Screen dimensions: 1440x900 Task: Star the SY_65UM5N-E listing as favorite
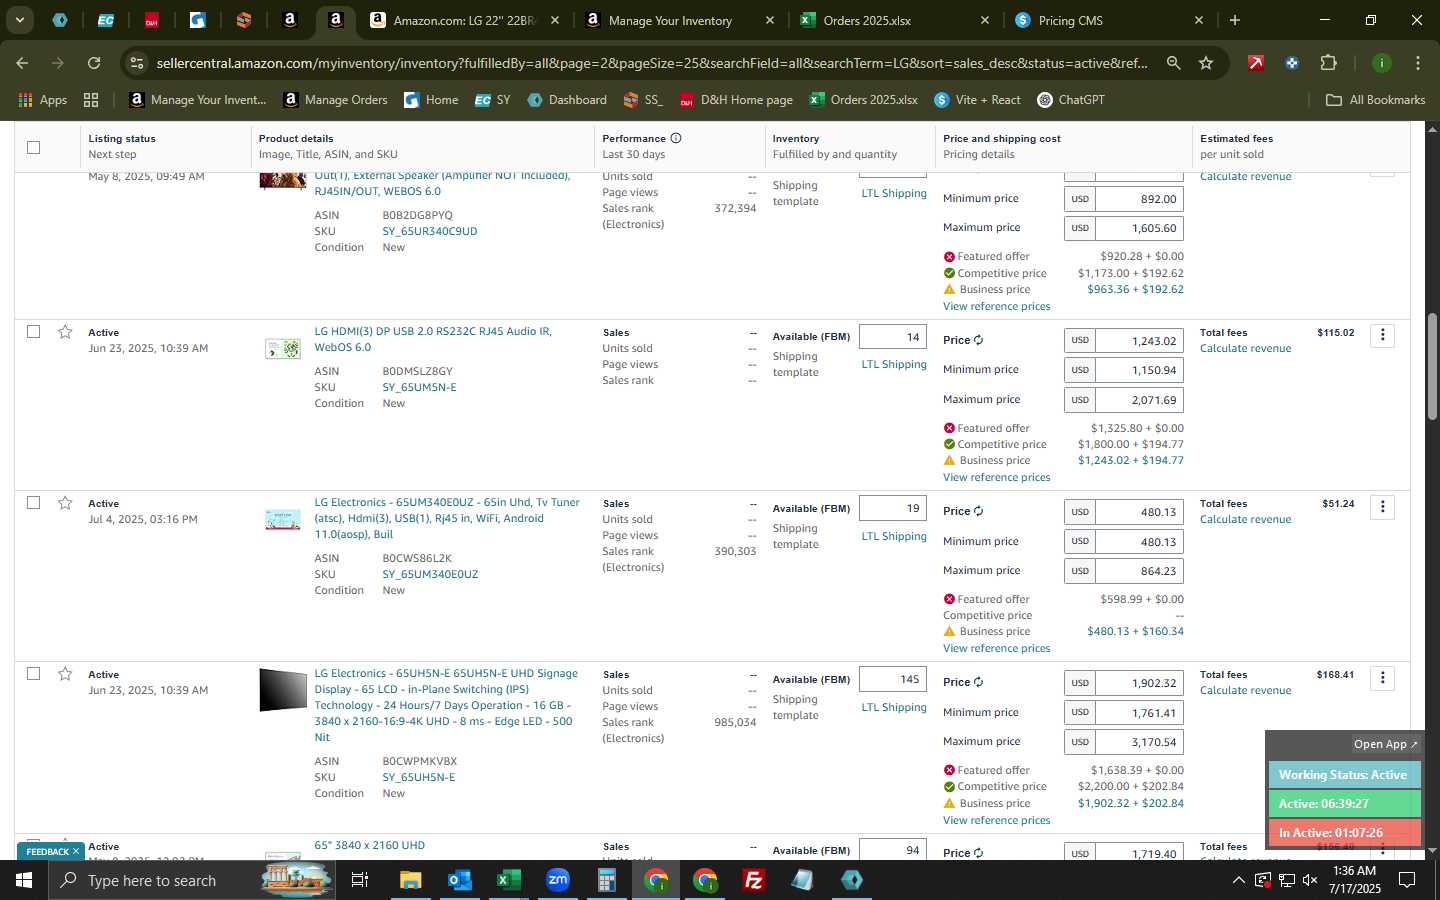coord(65,332)
